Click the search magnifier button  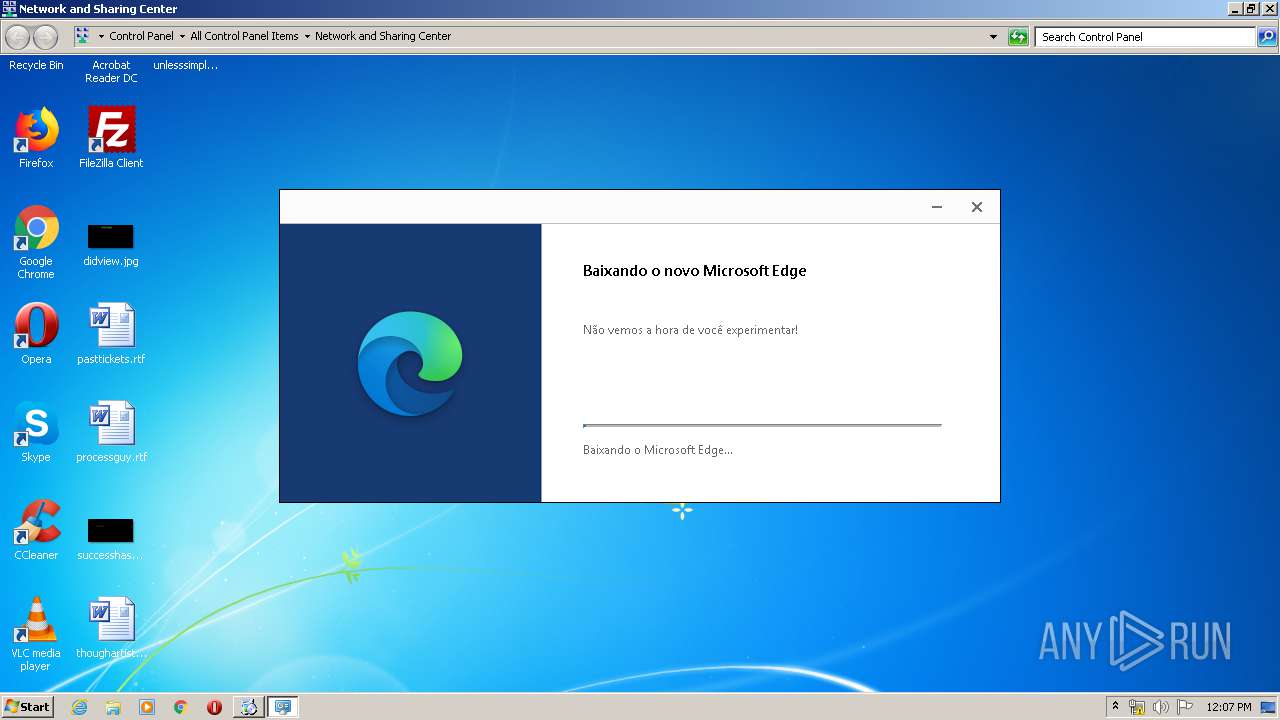point(1268,37)
